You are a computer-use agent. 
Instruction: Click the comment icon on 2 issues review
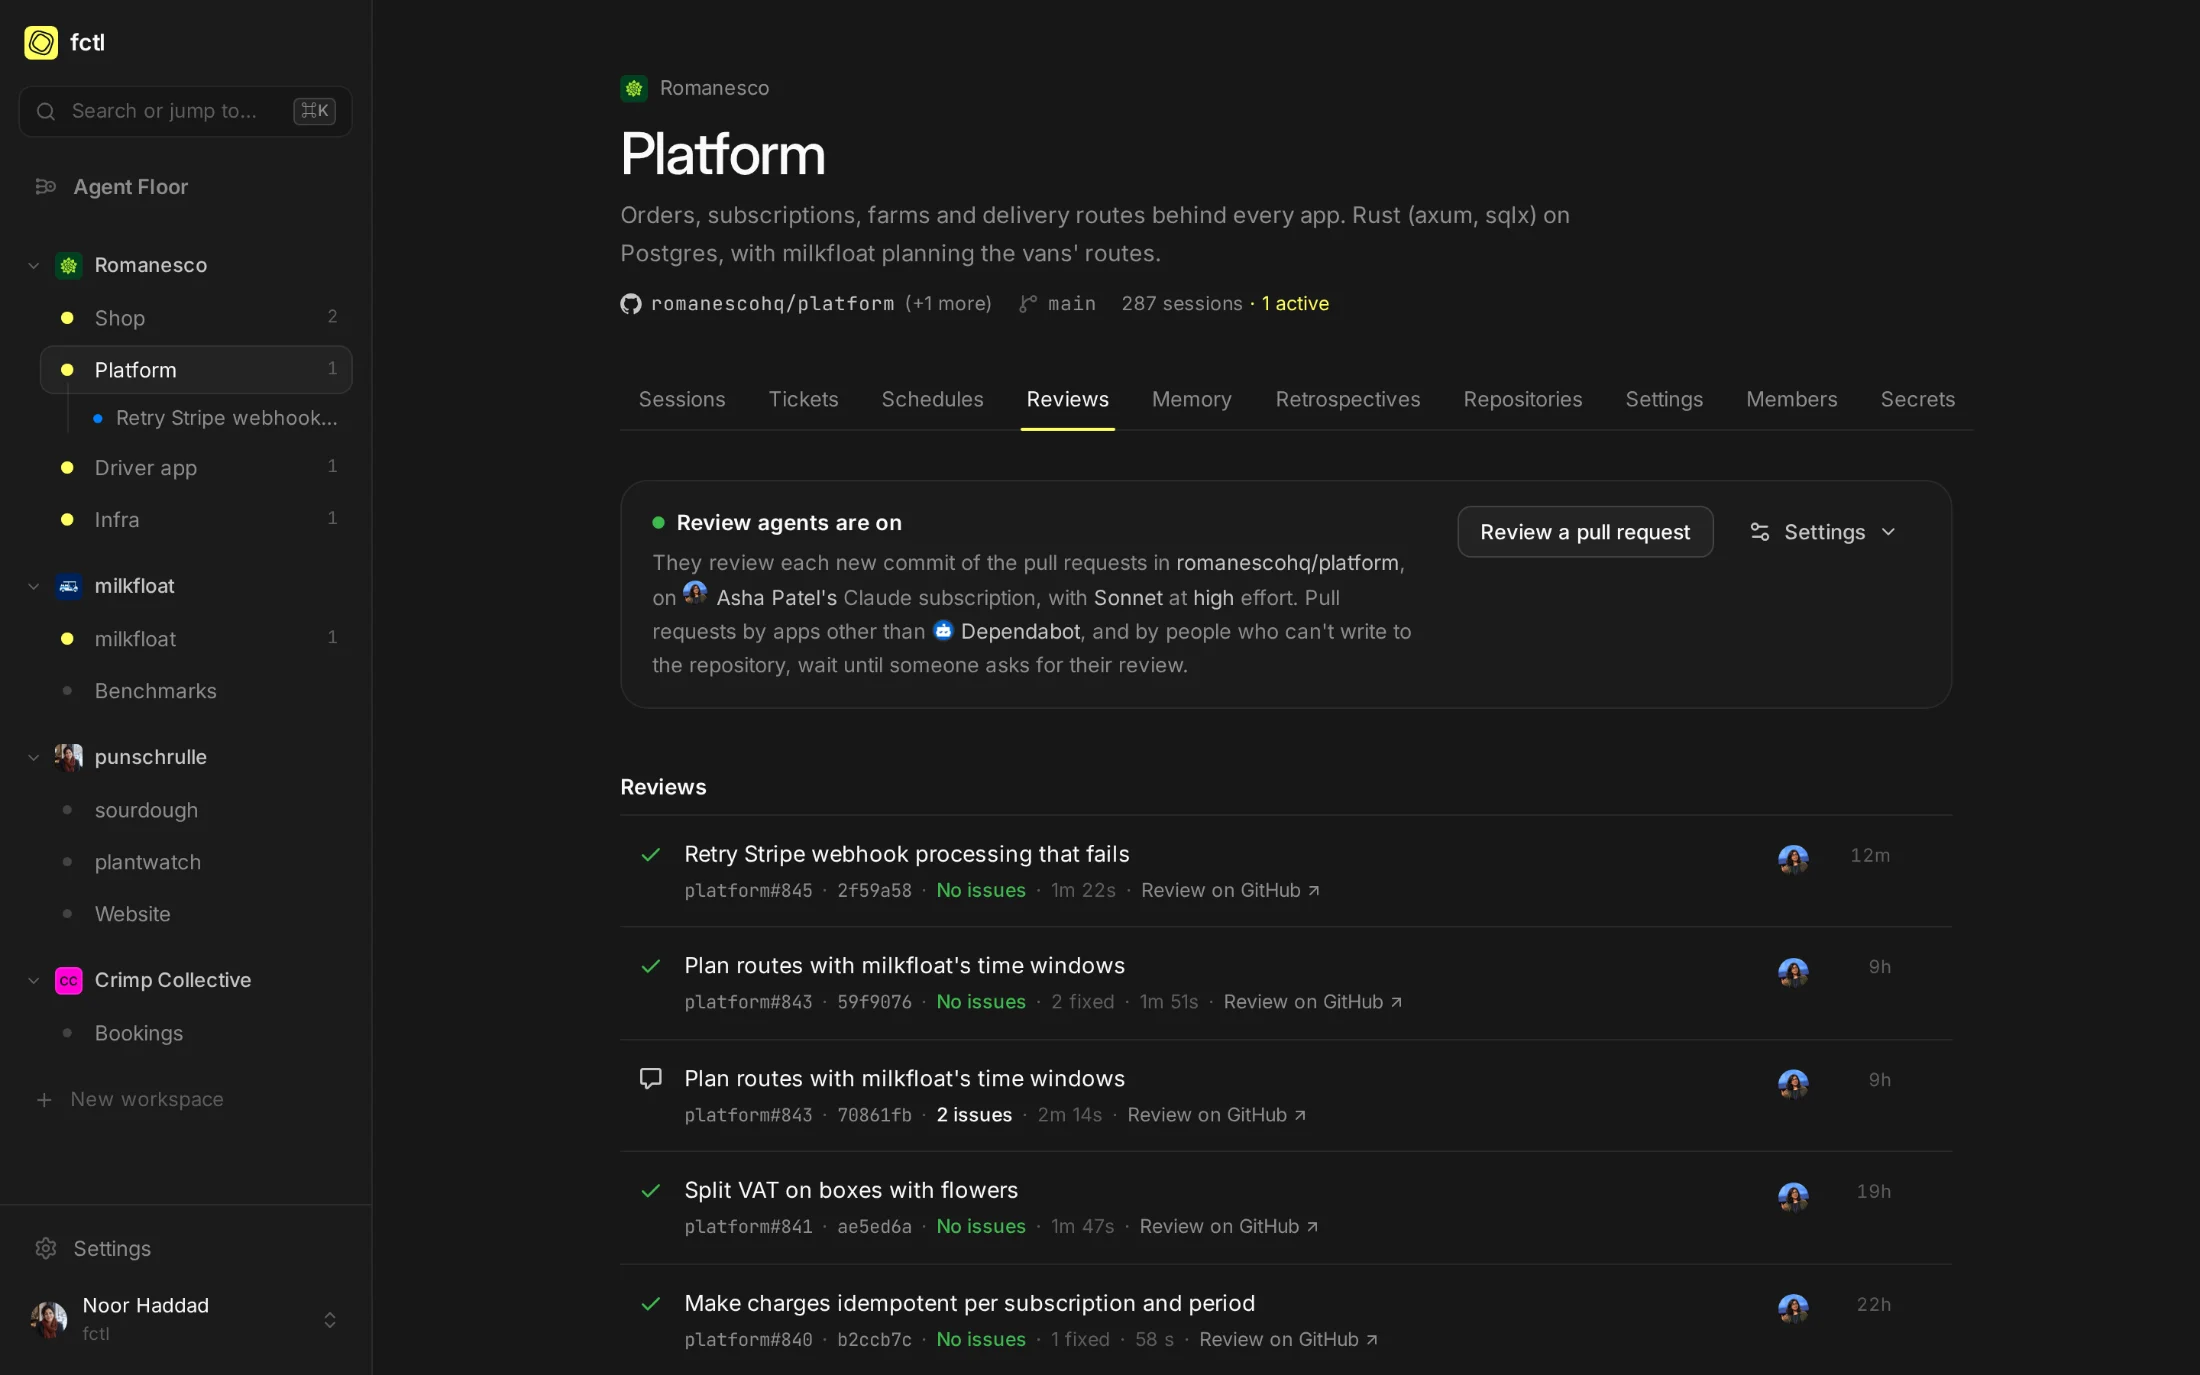pyautogui.click(x=651, y=1078)
